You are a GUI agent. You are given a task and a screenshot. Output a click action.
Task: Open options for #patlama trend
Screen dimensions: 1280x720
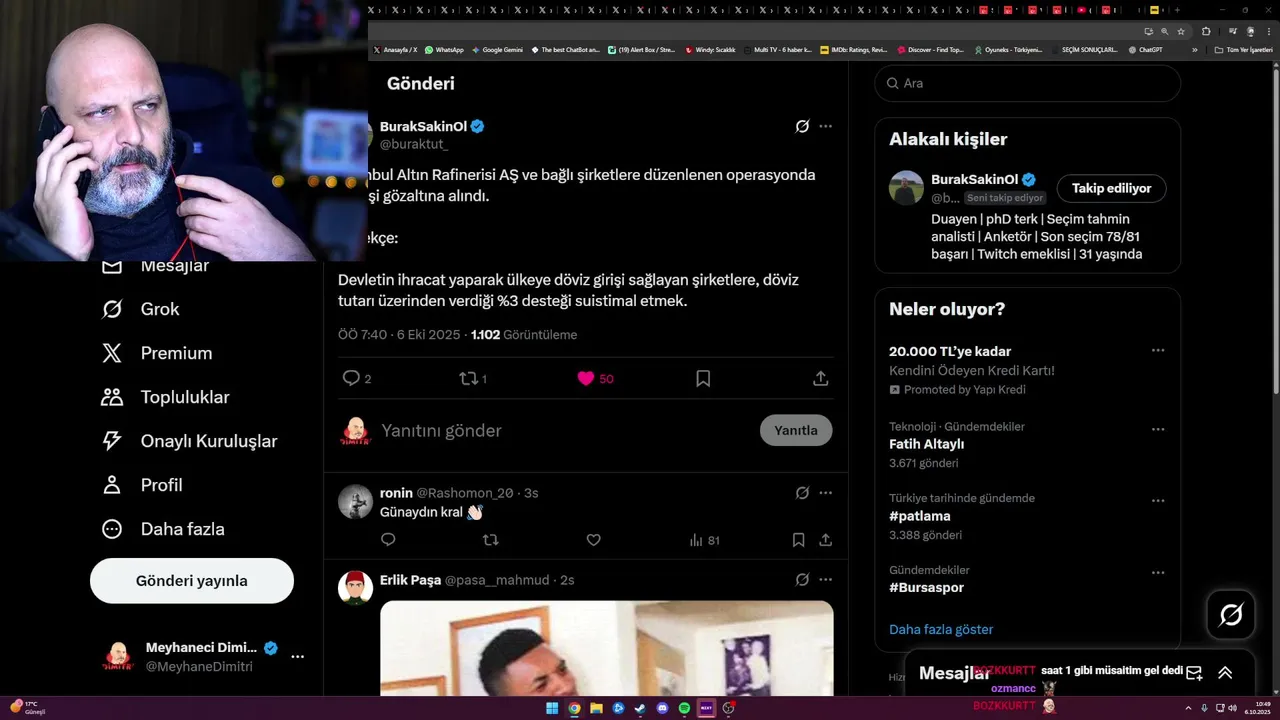point(1157,501)
